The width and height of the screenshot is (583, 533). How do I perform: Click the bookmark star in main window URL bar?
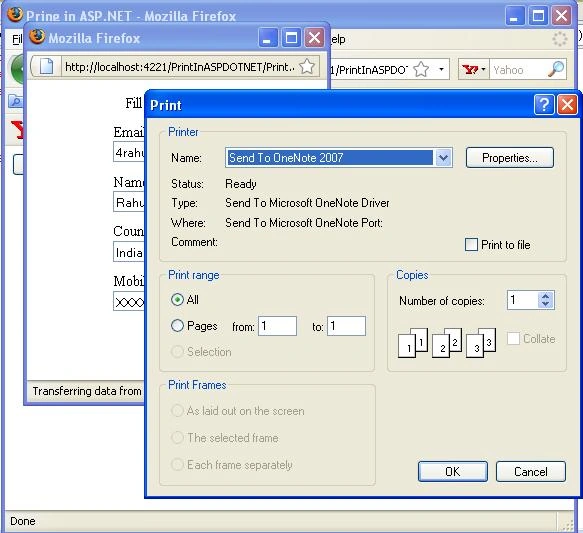coord(421,69)
